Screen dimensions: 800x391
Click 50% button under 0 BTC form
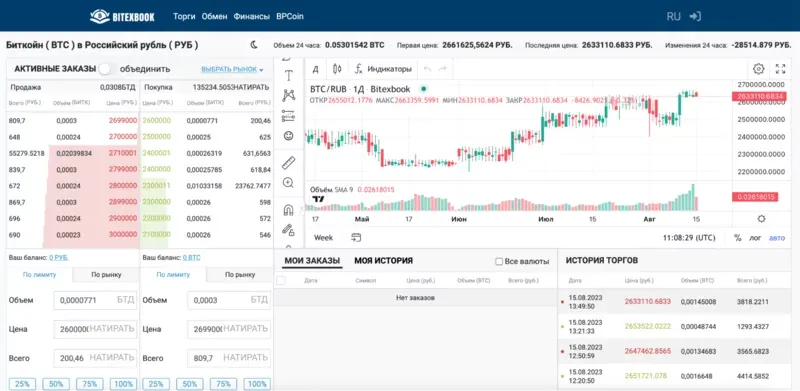[189, 384]
